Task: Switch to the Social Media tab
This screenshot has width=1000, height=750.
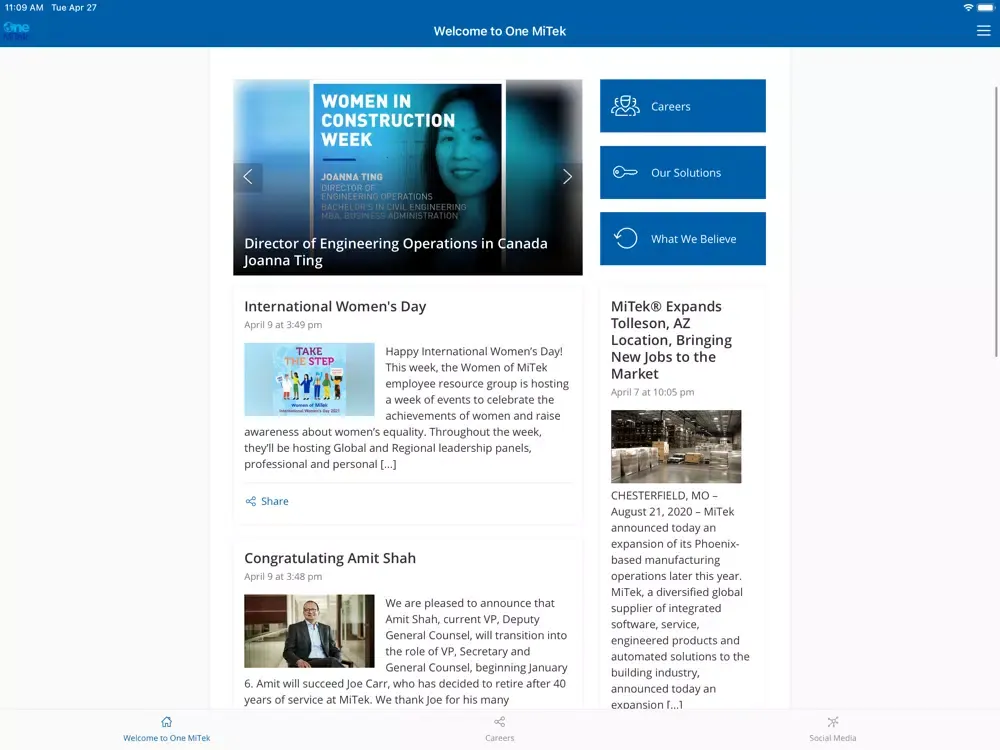Action: pyautogui.click(x=832, y=730)
